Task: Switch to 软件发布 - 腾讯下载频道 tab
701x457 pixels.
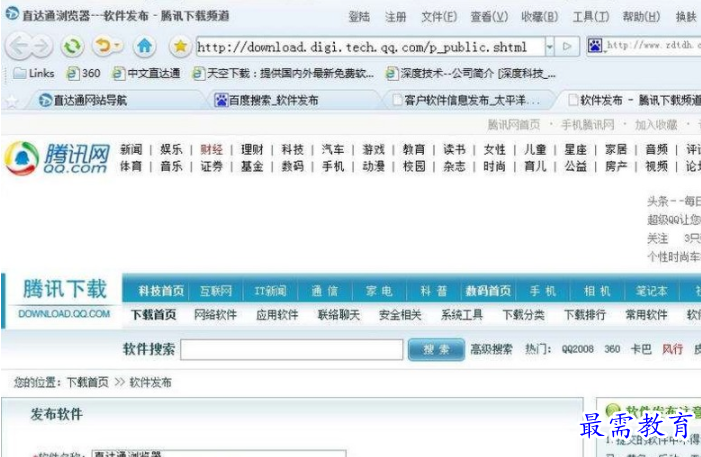Action: 635,100
